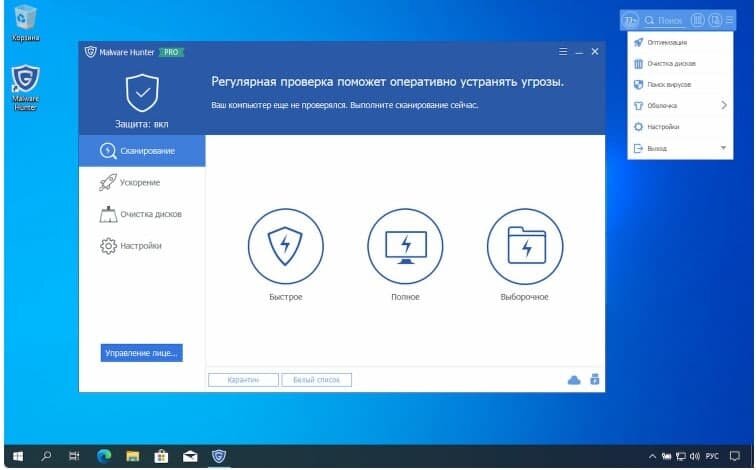Launch Microsoft Edge from taskbar
Screen dimensions: 756x470
tap(104, 456)
